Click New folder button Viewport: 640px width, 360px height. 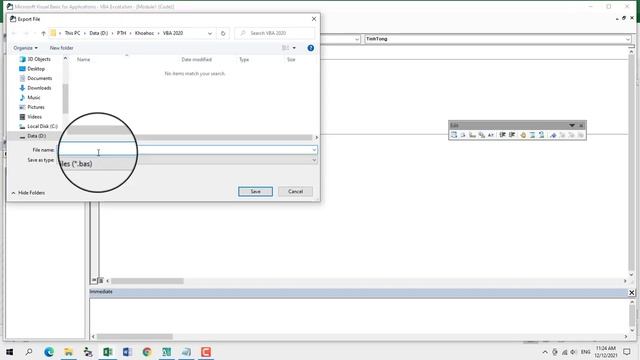click(62, 48)
